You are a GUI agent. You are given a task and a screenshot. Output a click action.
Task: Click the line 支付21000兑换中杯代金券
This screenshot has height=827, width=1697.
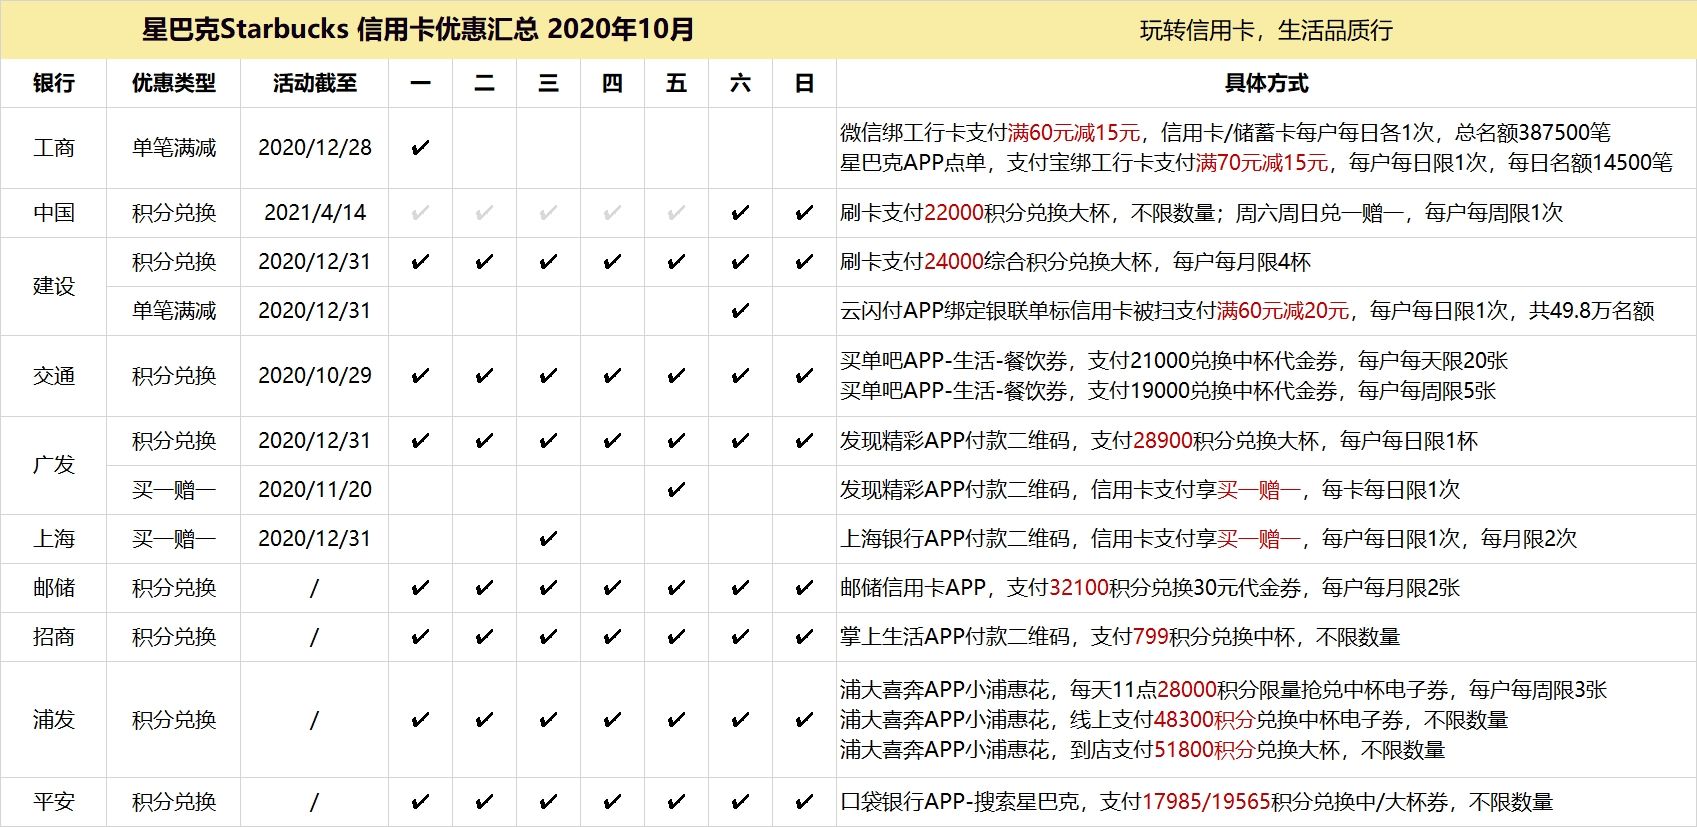click(1174, 361)
